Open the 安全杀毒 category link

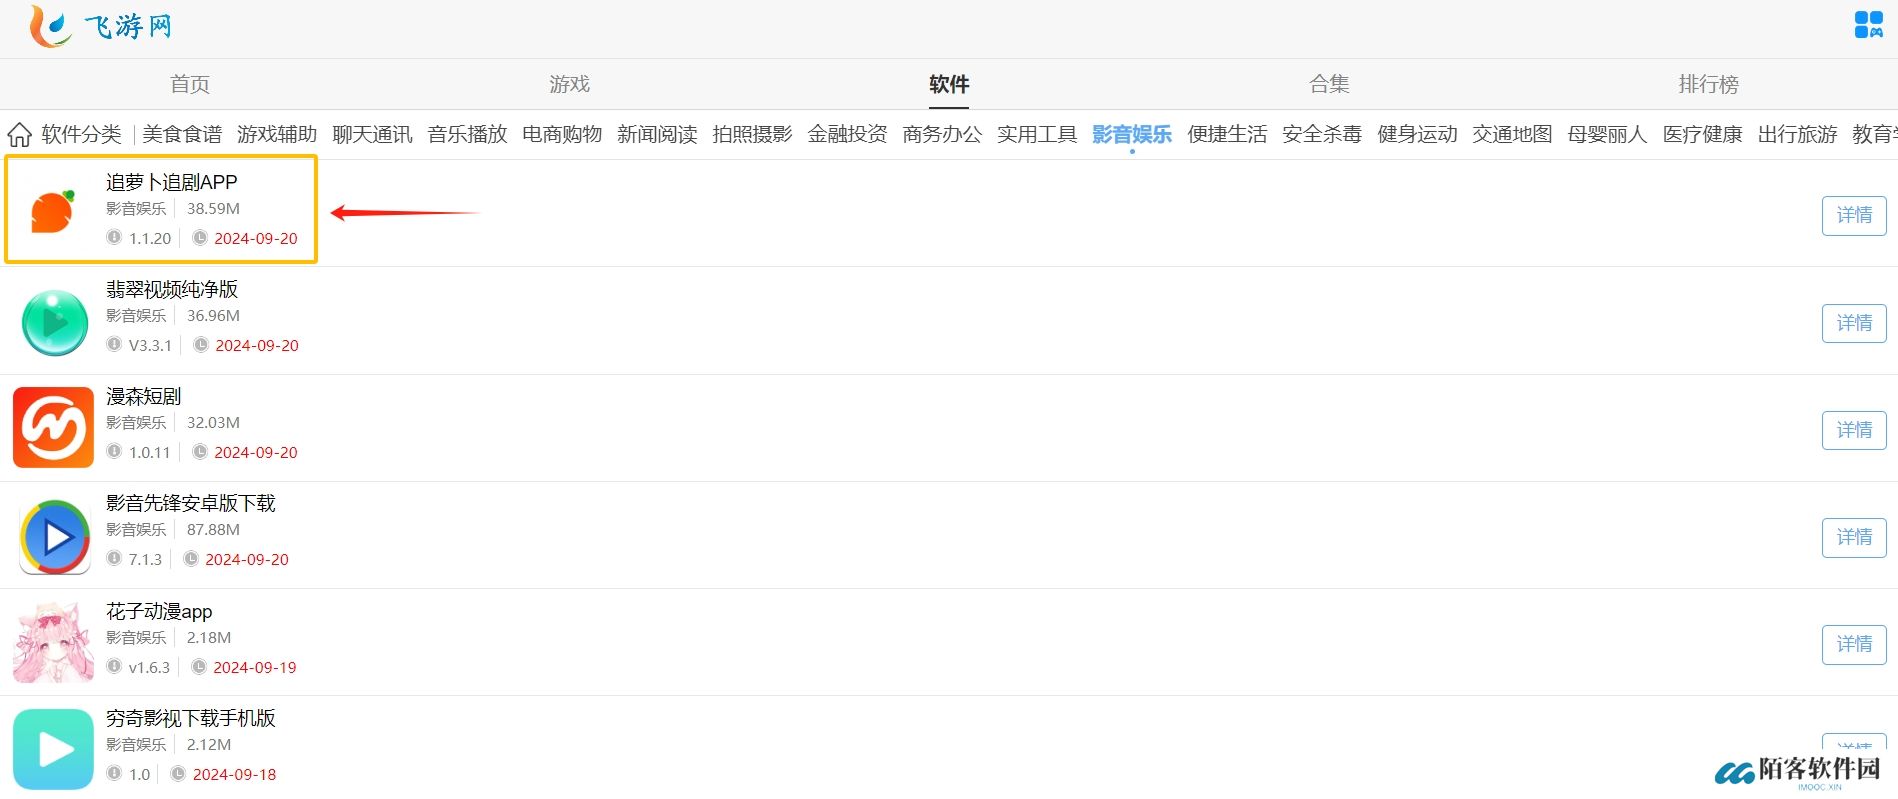point(1321,134)
